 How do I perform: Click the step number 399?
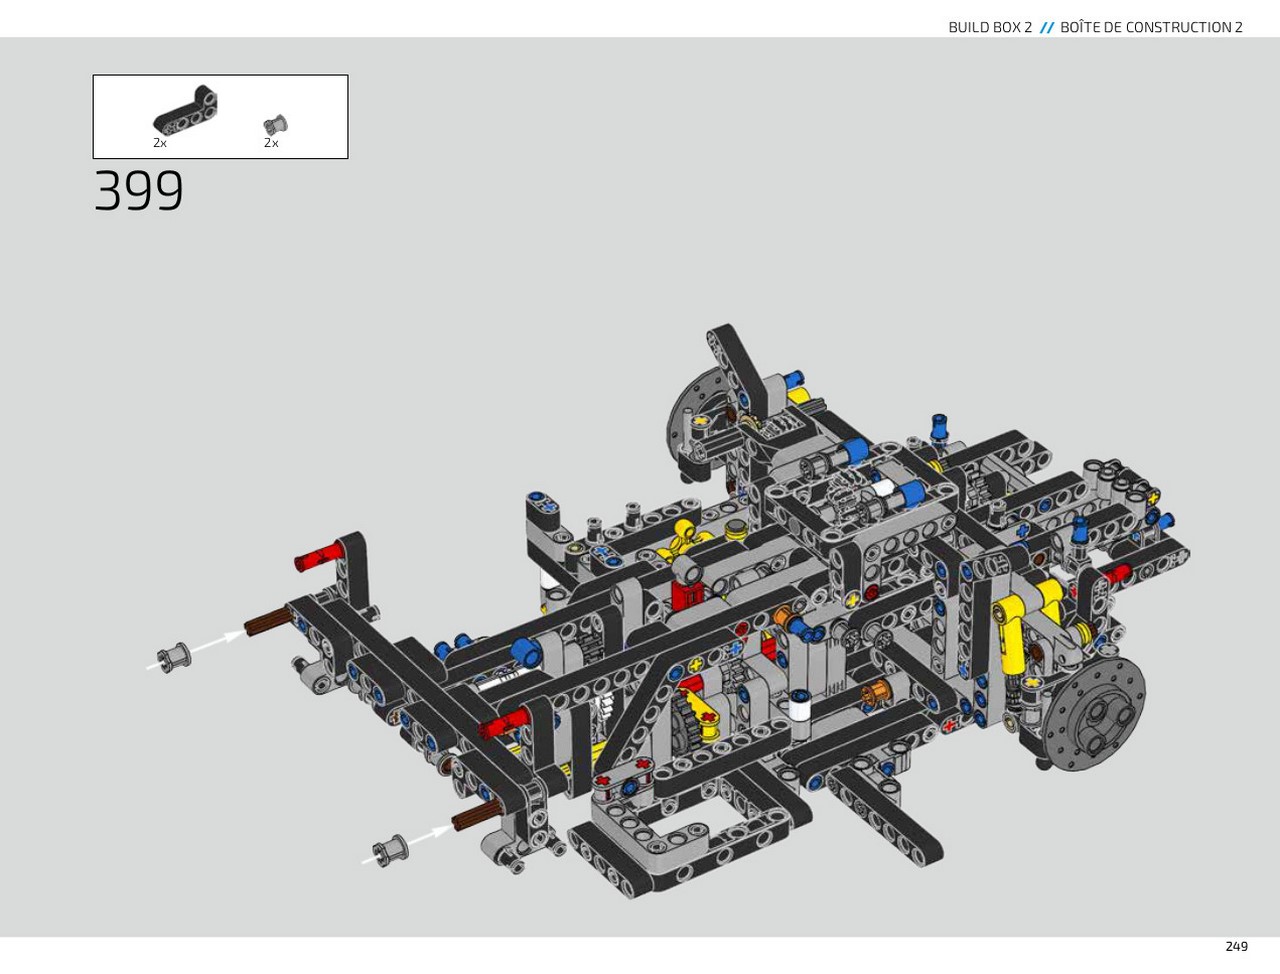click(139, 190)
